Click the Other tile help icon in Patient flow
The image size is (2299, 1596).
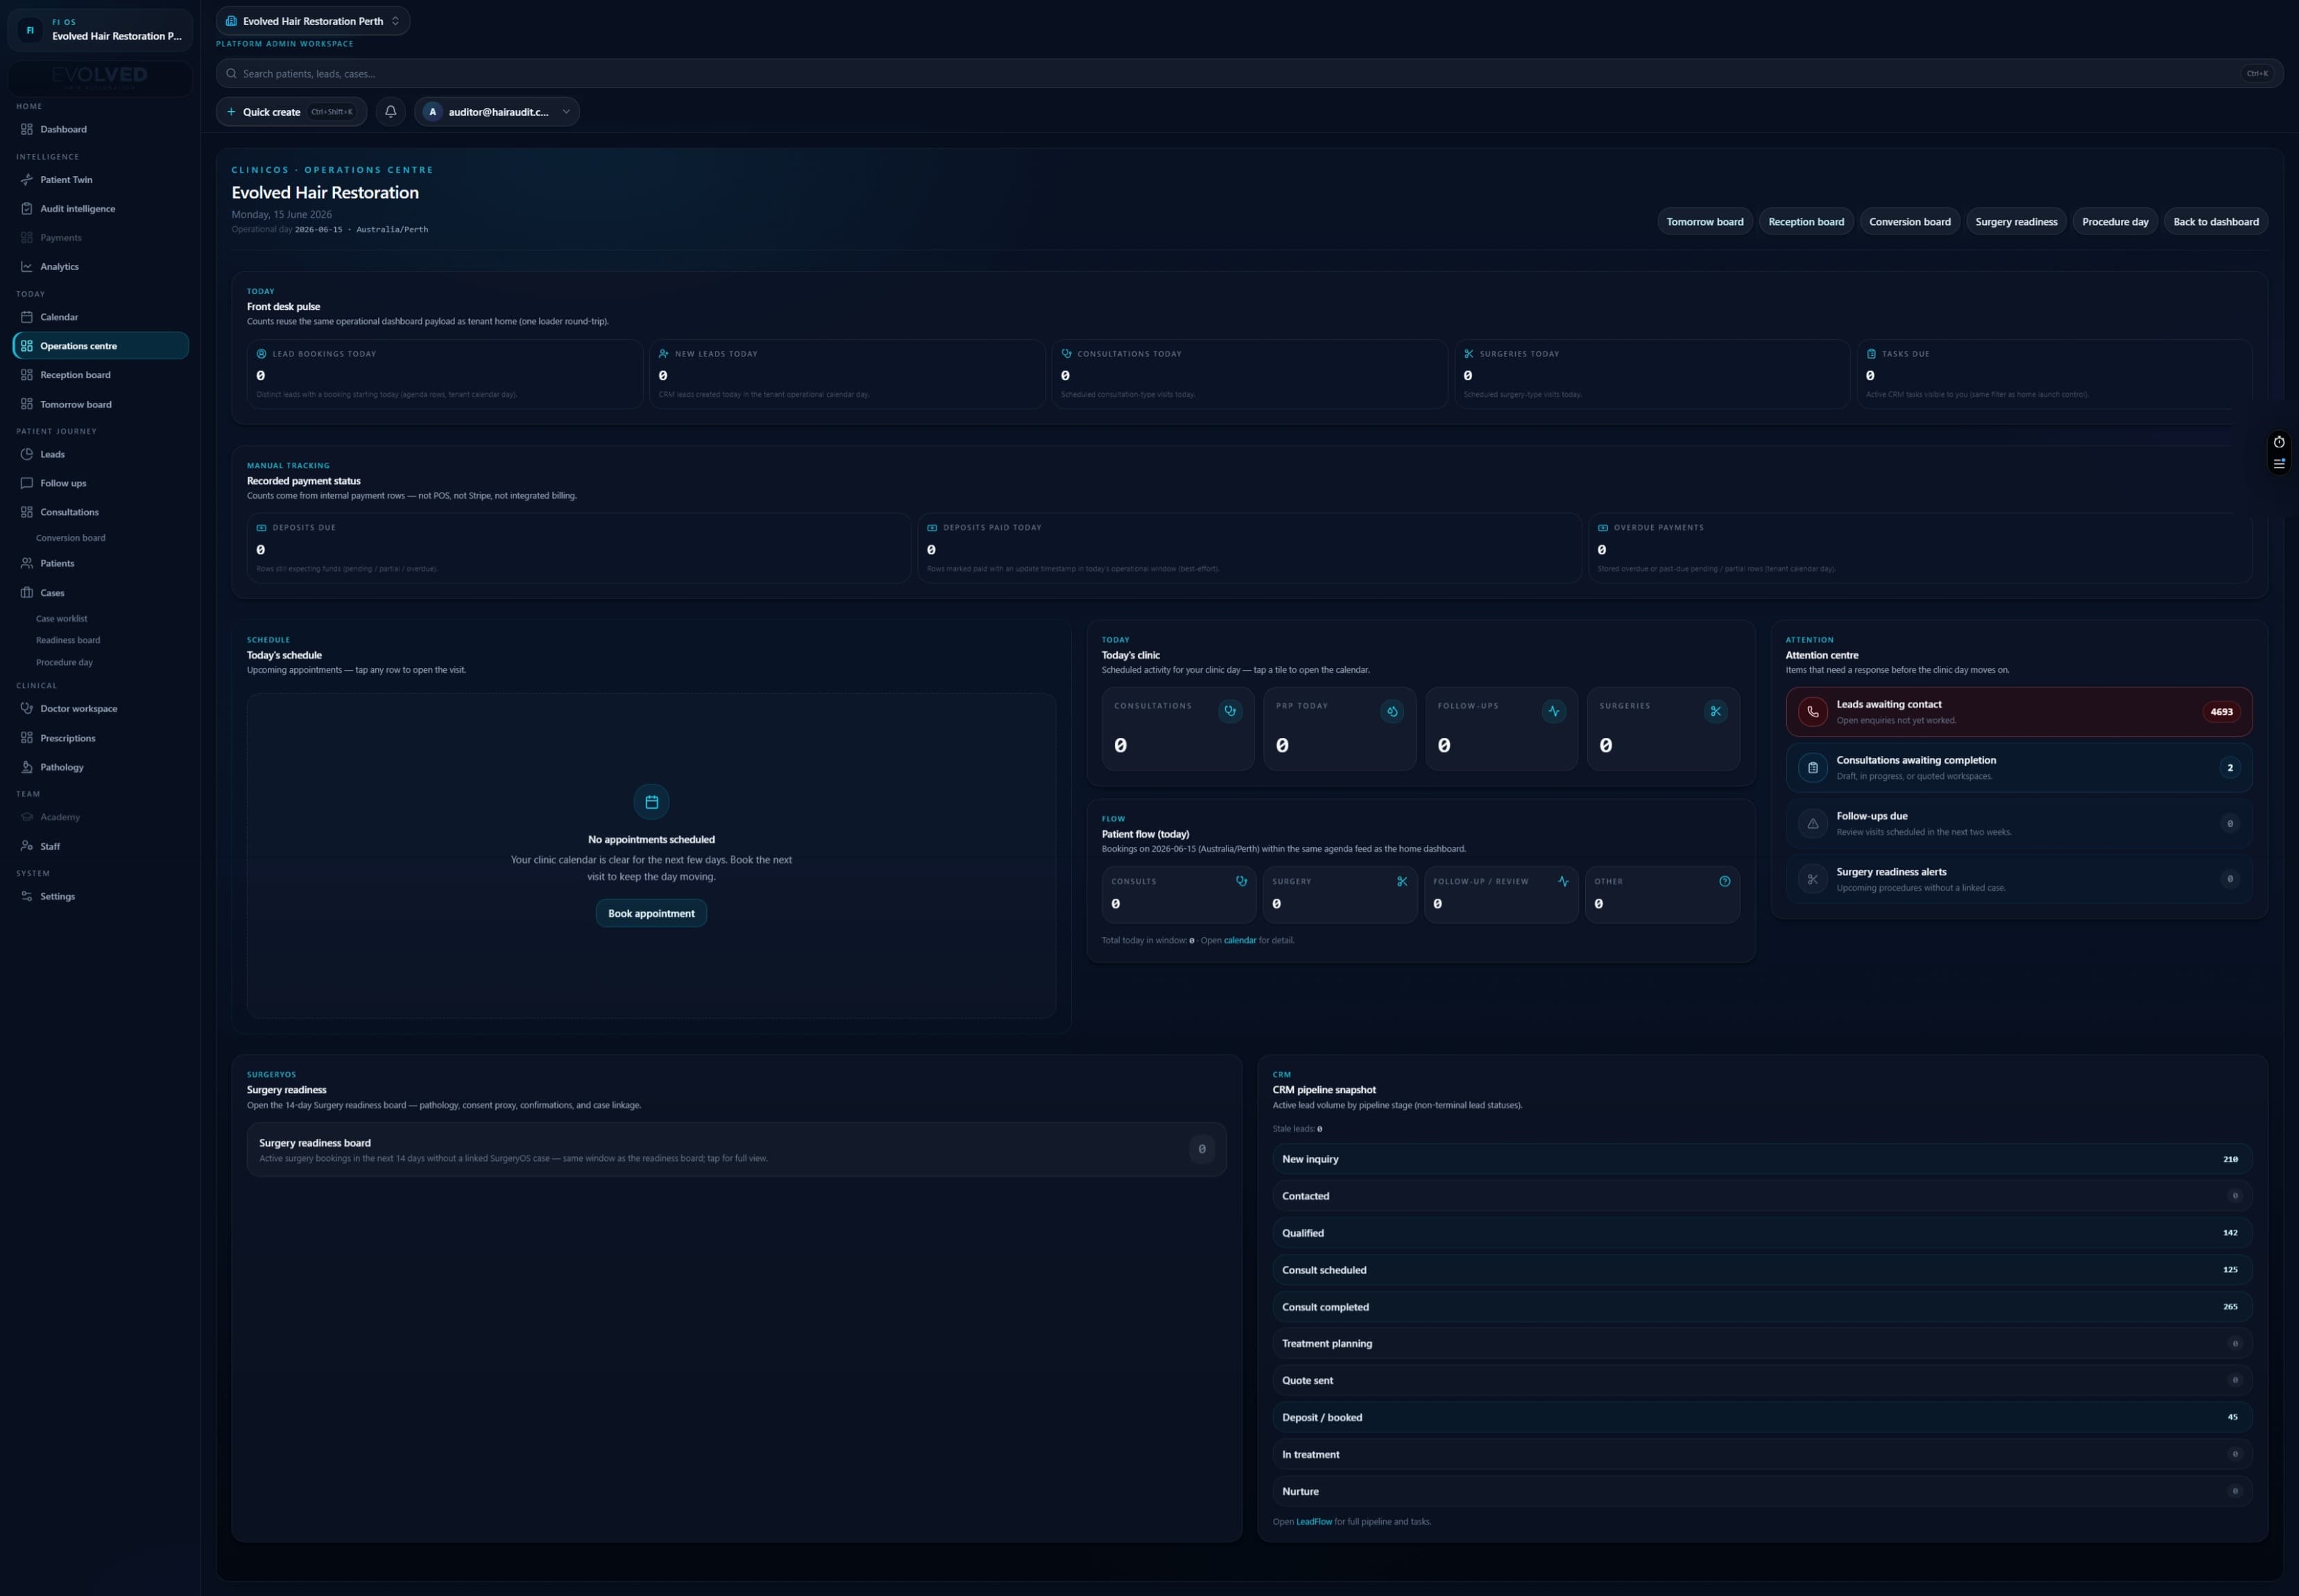pyautogui.click(x=1725, y=882)
